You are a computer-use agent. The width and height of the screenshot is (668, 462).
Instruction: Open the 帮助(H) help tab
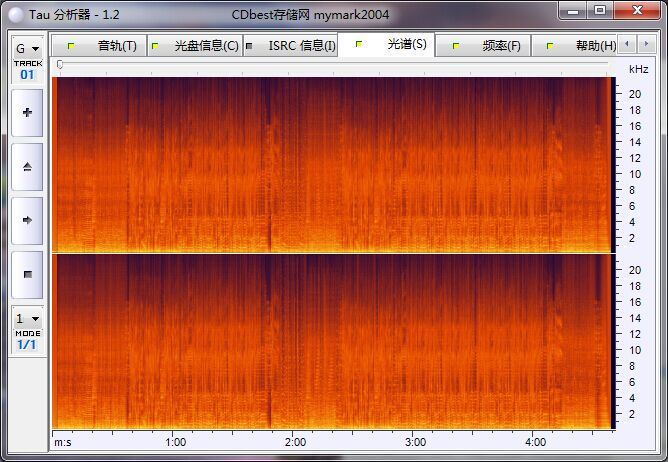point(575,46)
